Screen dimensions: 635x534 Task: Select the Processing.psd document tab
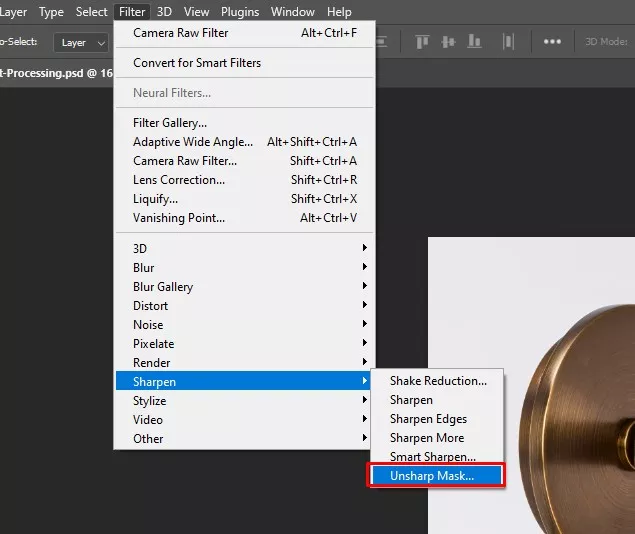pyautogui.click(x=56, y=73)
